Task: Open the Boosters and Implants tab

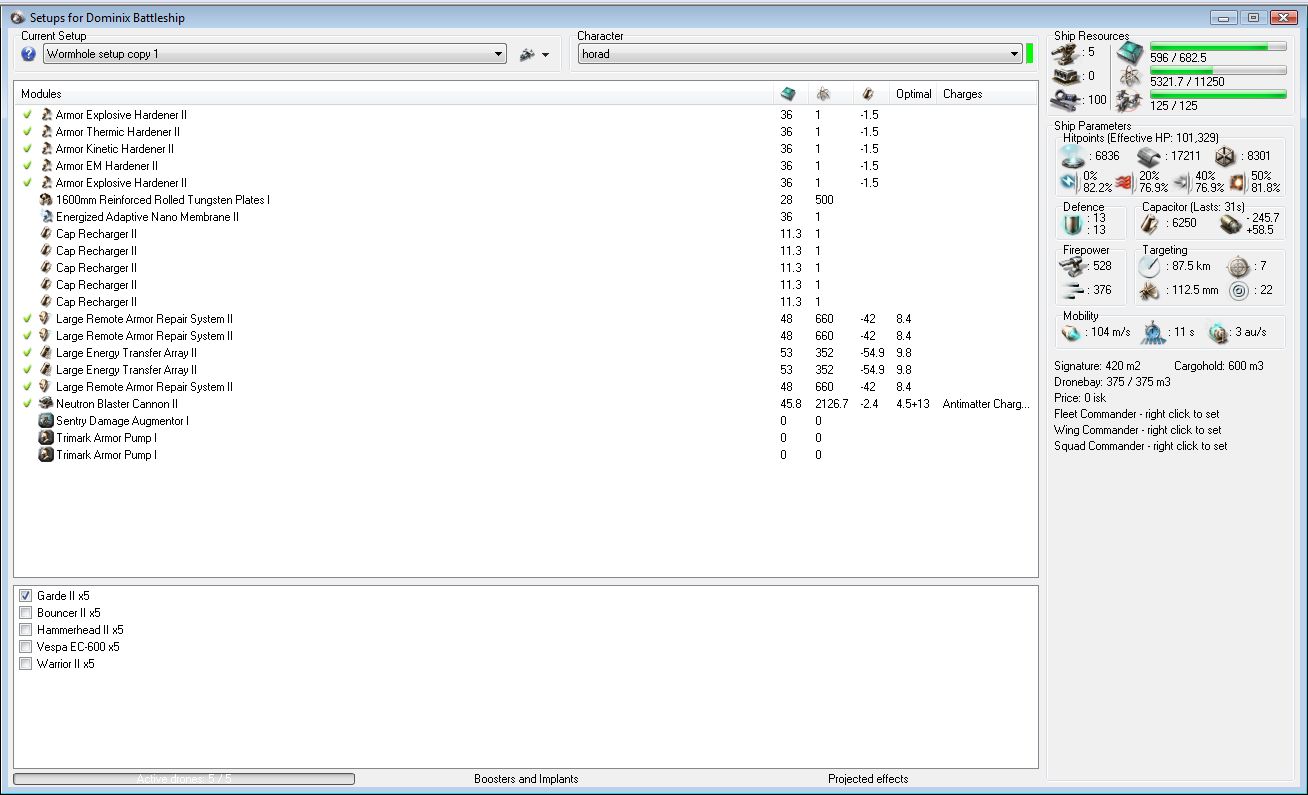Action: click(x=526, y=779)
